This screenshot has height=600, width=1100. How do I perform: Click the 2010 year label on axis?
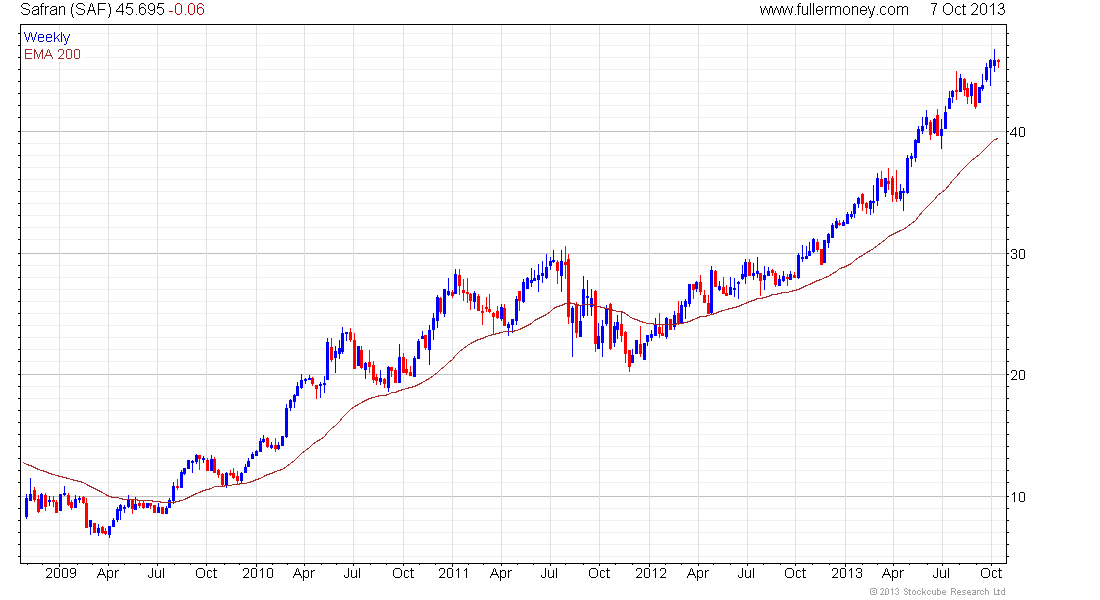(257, 573)
